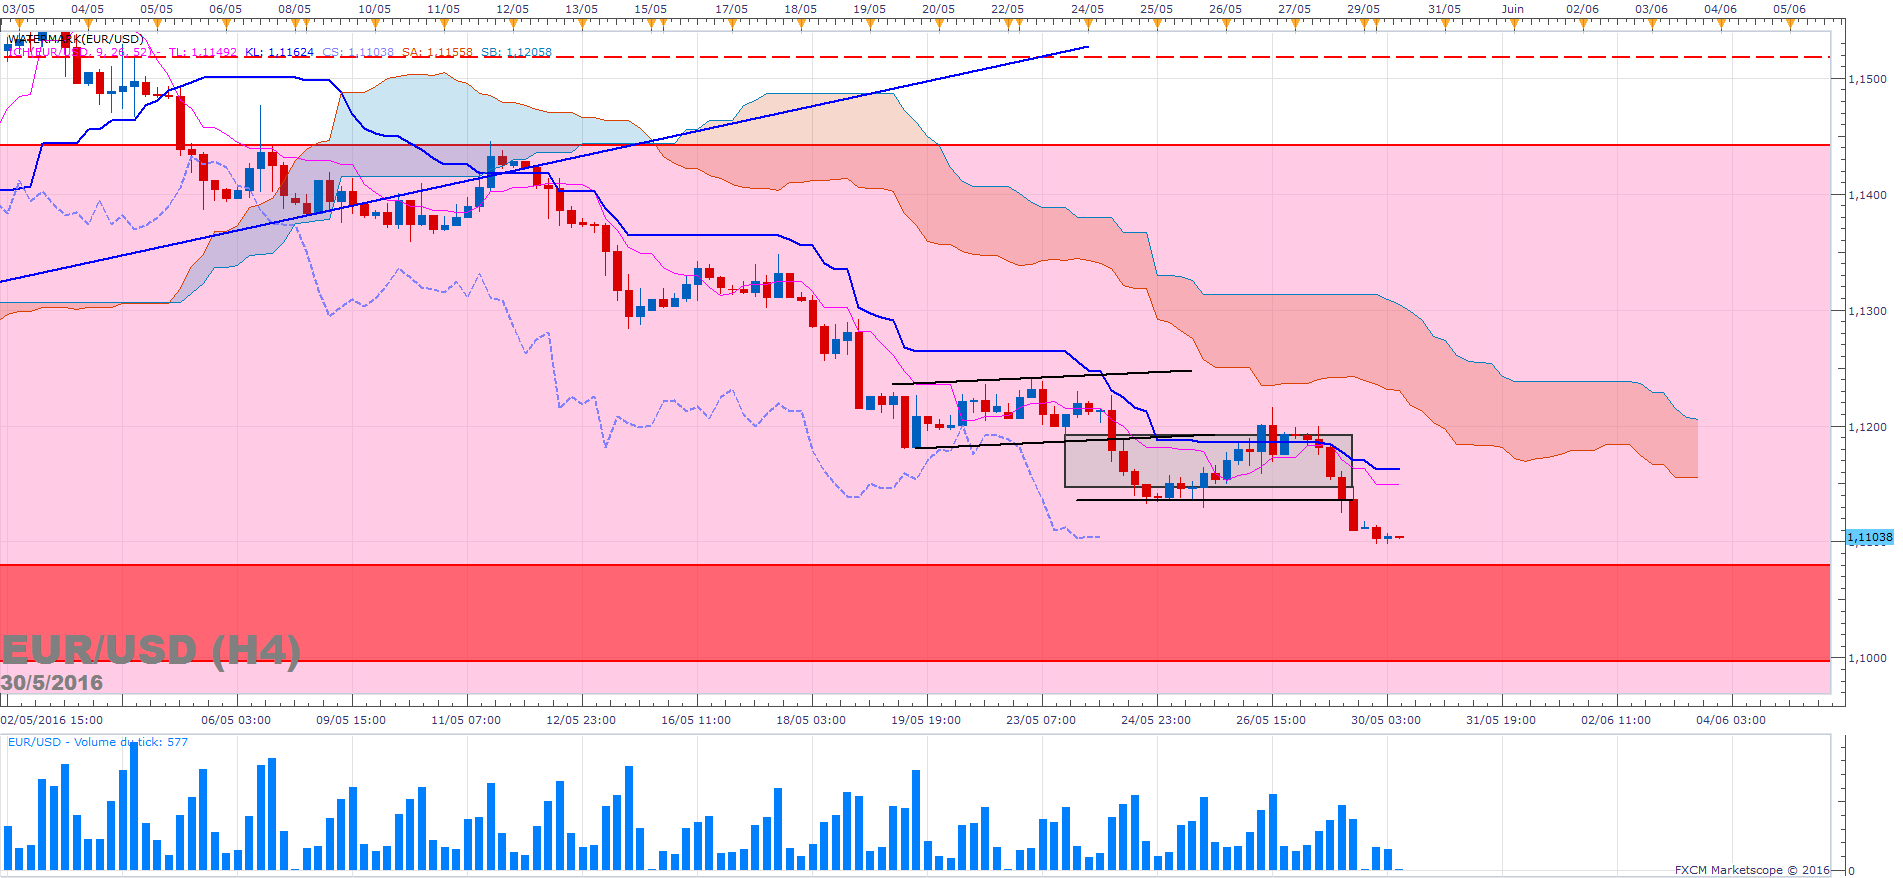
Task: Select the gray rectangle drawn on chart
Action: click(1208, 461)
